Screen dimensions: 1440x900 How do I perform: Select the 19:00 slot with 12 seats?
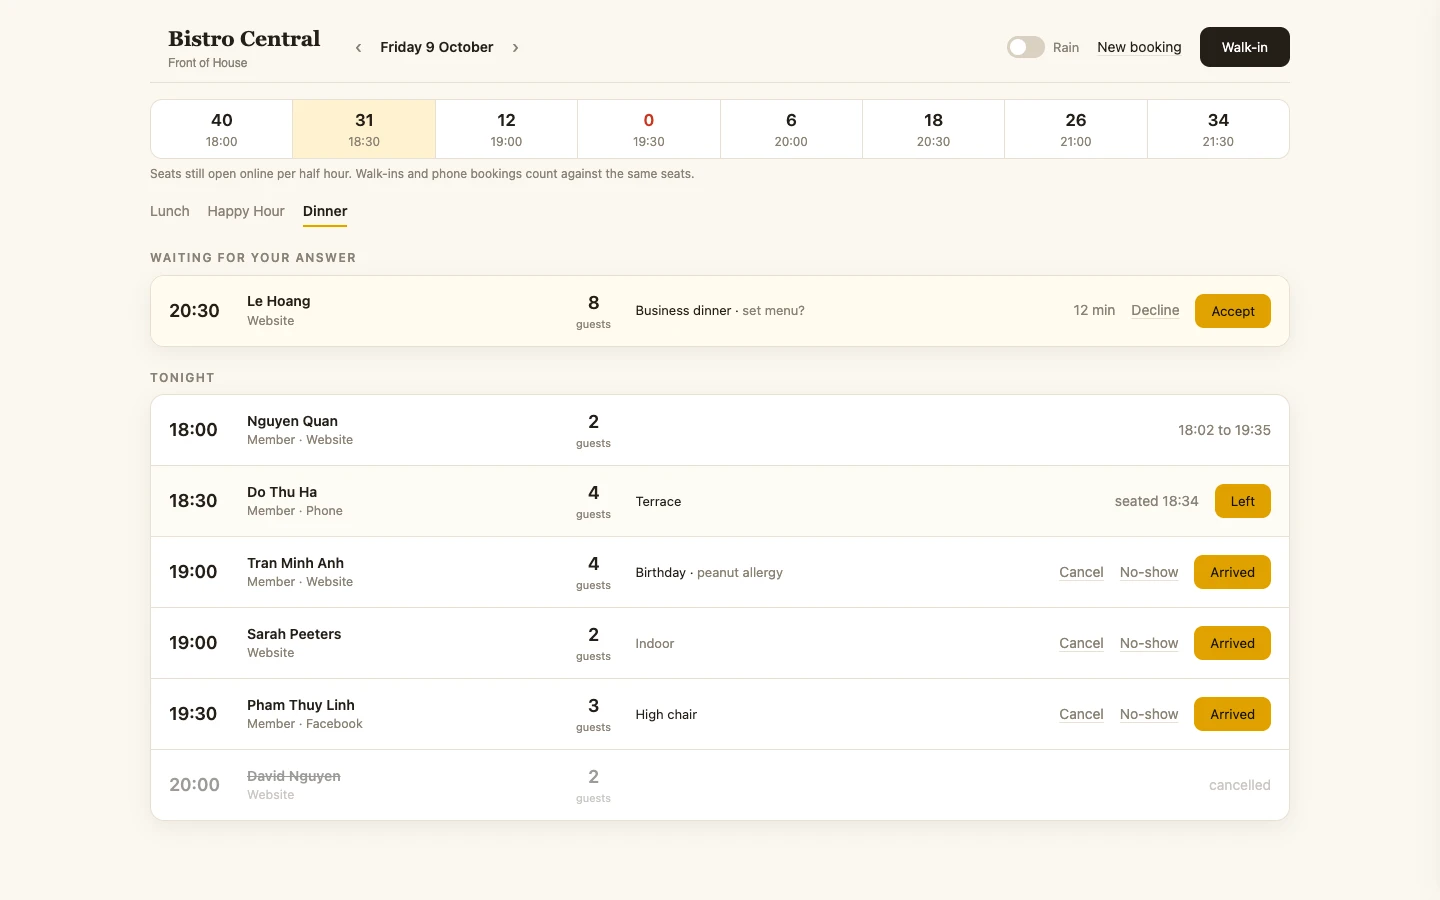pos(506,129)
